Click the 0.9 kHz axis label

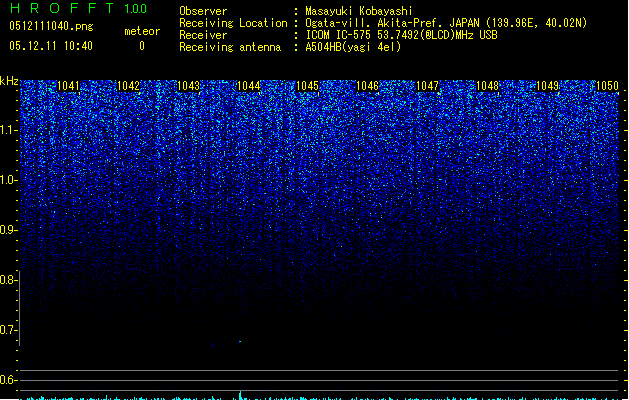click(8, 230)
